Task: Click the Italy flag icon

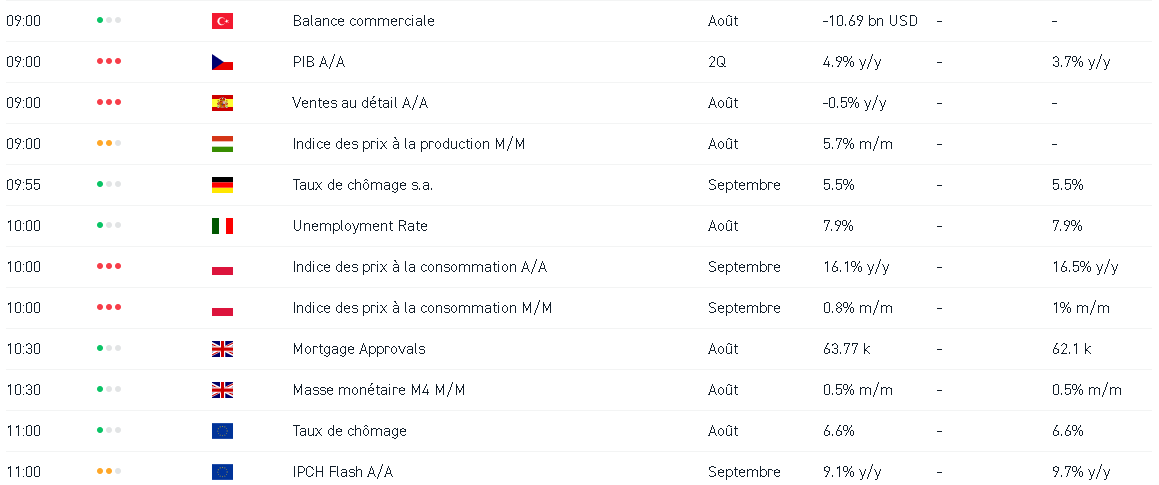Action: pos(222,226)
